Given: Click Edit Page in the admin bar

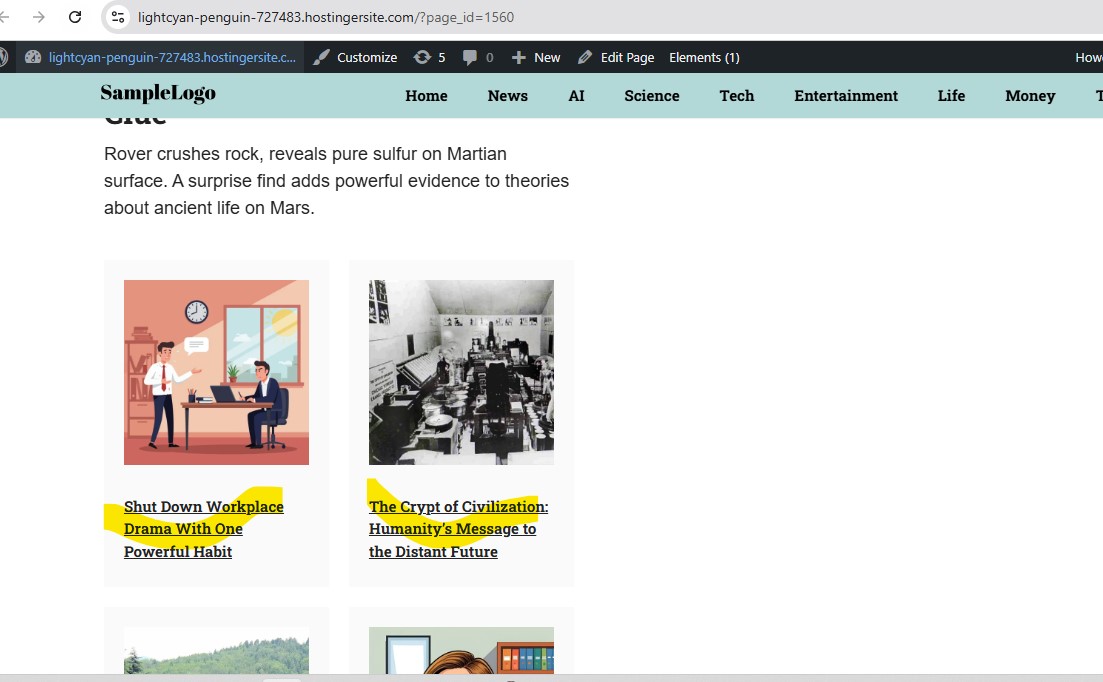Looking at the screenshot, I should 616,57.
